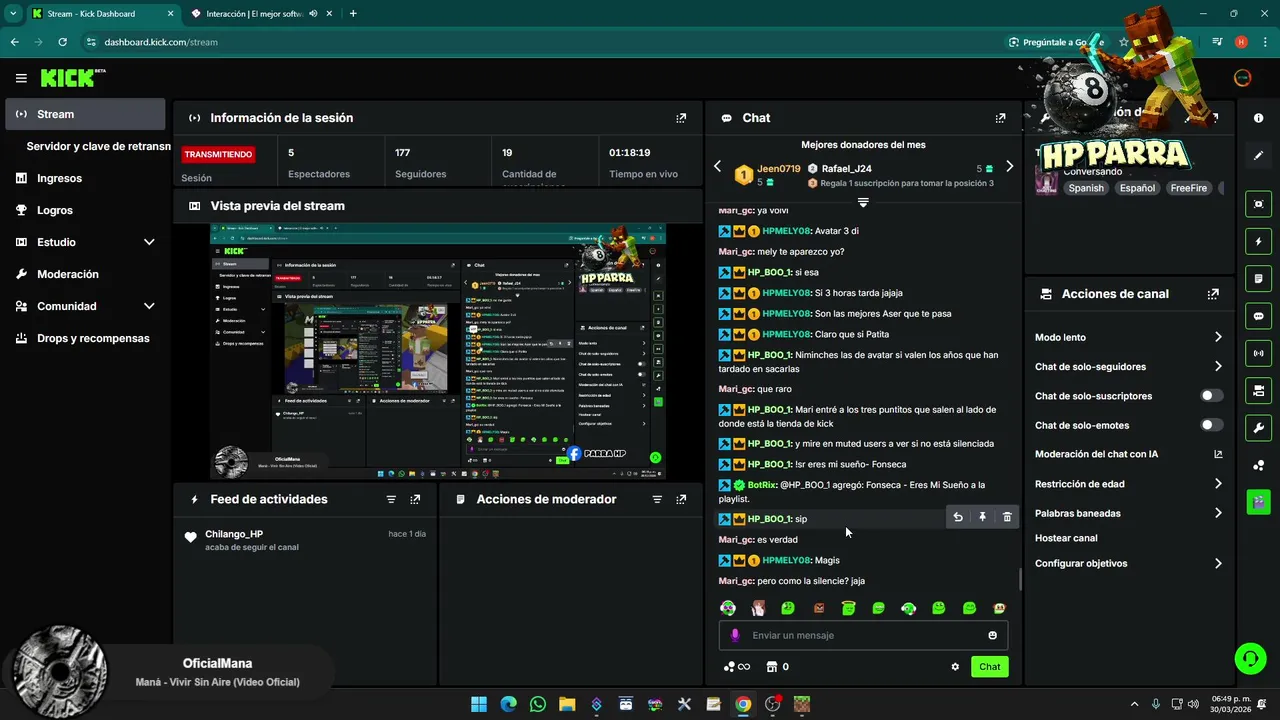
Task: Open Chat de solo-seguidores options
Action: (1128, 367)
